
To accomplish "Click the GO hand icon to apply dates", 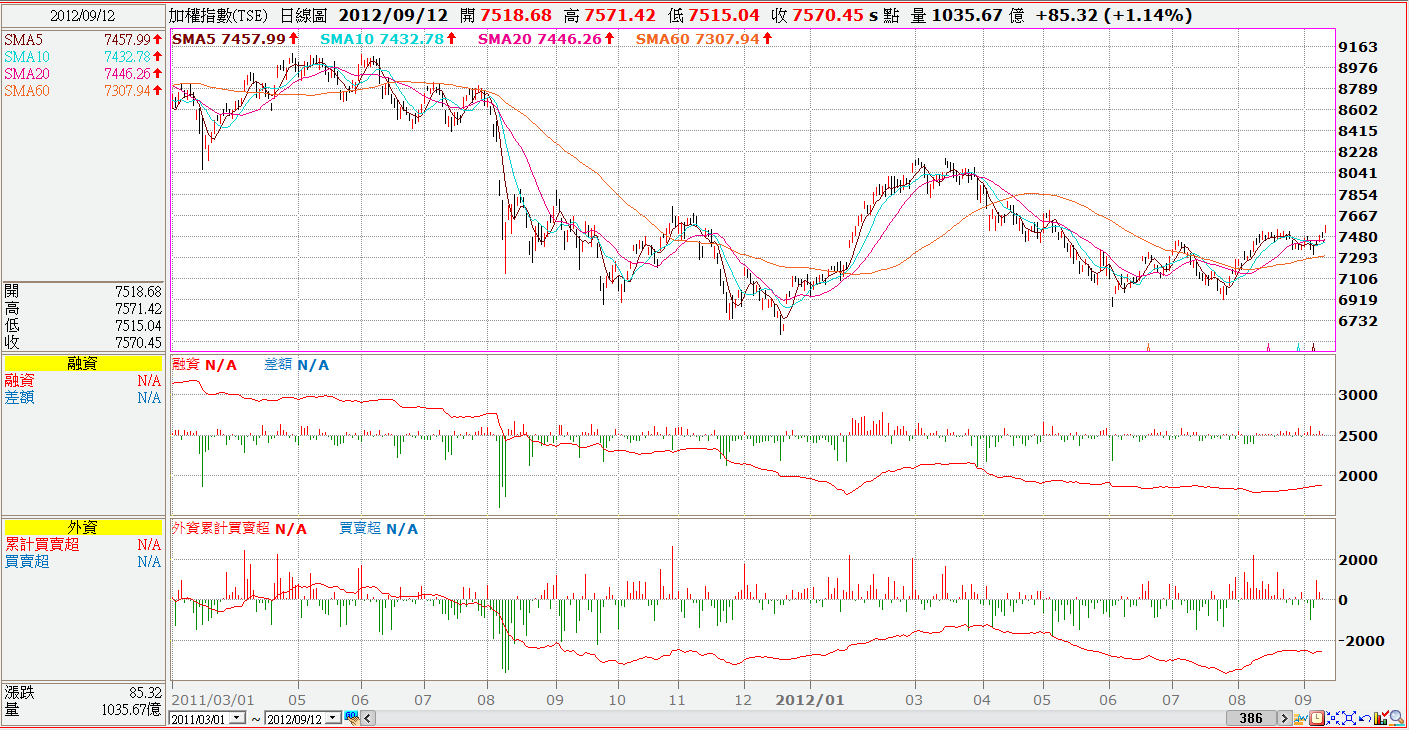I will click(x=353, y=718).
